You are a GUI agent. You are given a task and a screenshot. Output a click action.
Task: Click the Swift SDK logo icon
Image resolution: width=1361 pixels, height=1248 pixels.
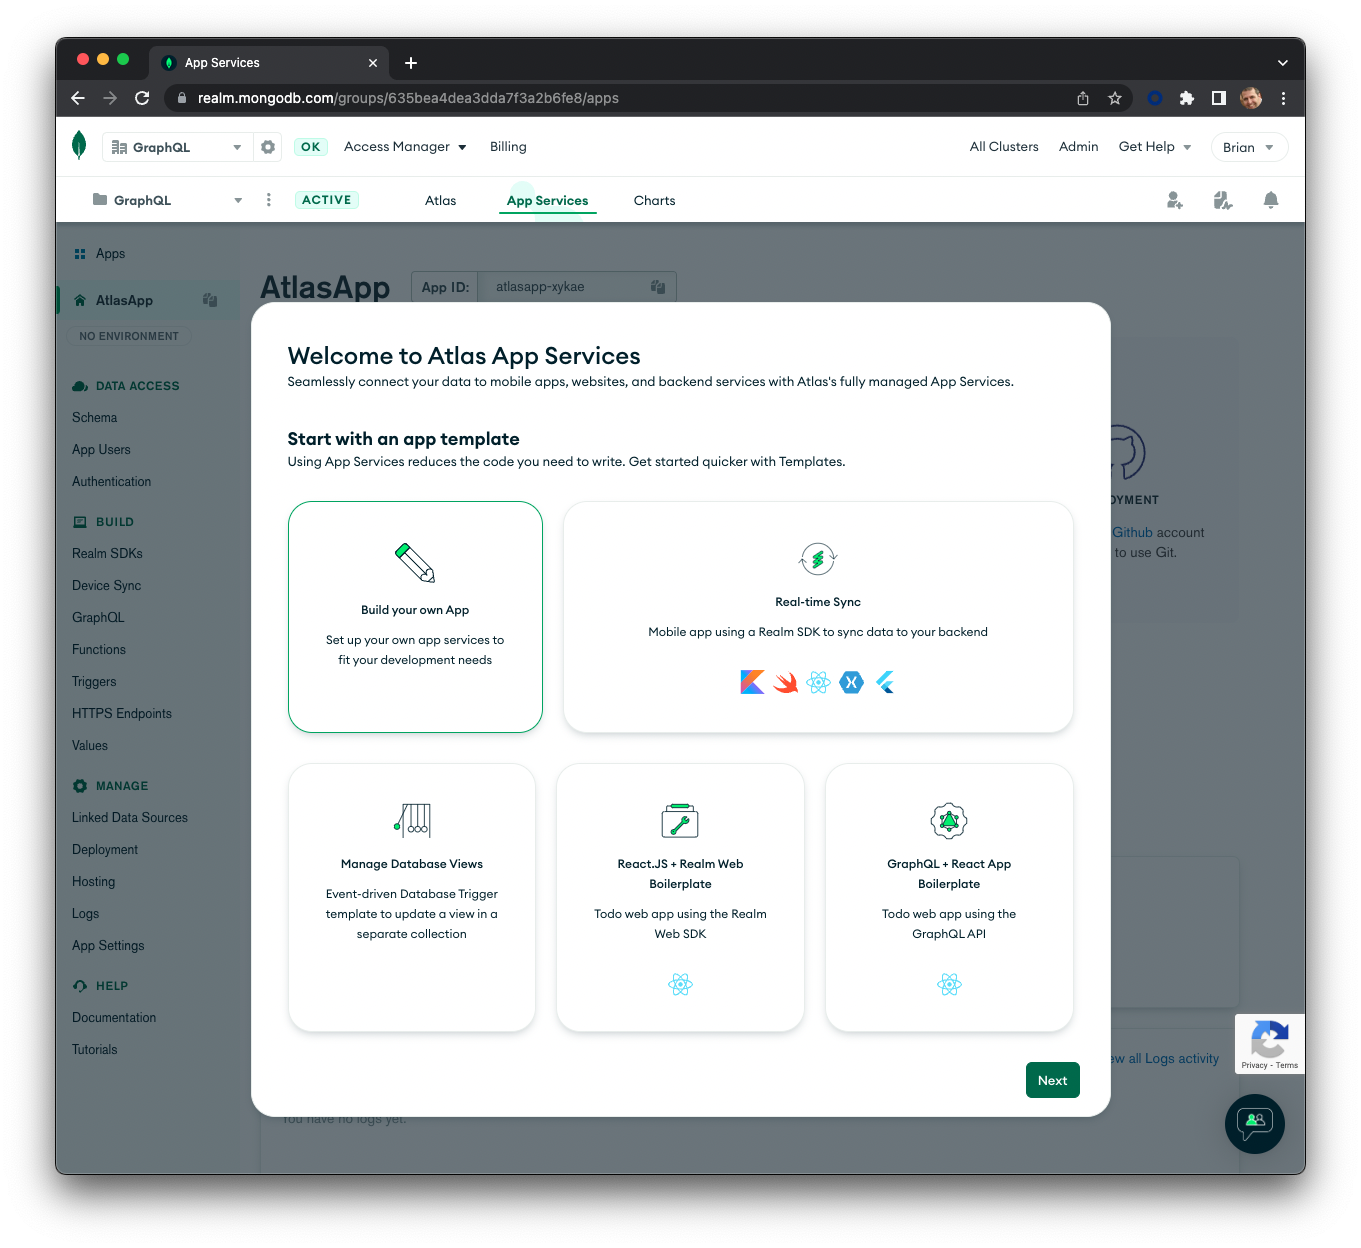(786, 682)
